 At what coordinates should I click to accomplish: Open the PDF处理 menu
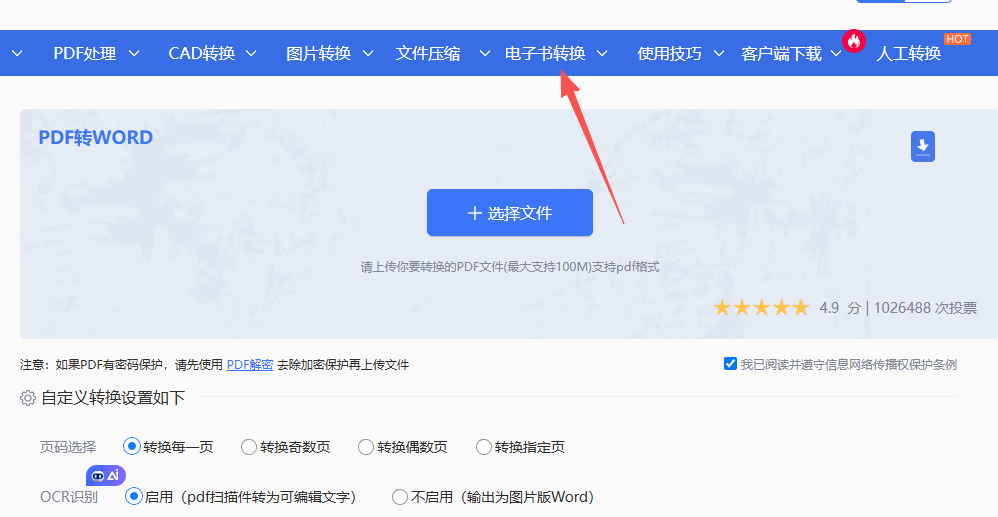pos(85,53)
